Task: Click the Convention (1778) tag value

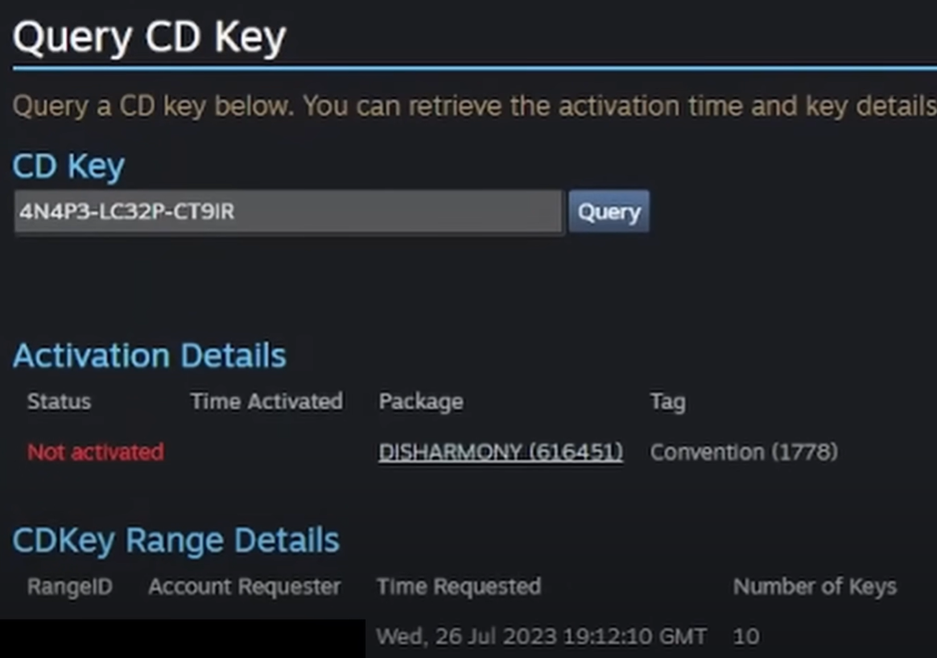Action: coord(743,452)
